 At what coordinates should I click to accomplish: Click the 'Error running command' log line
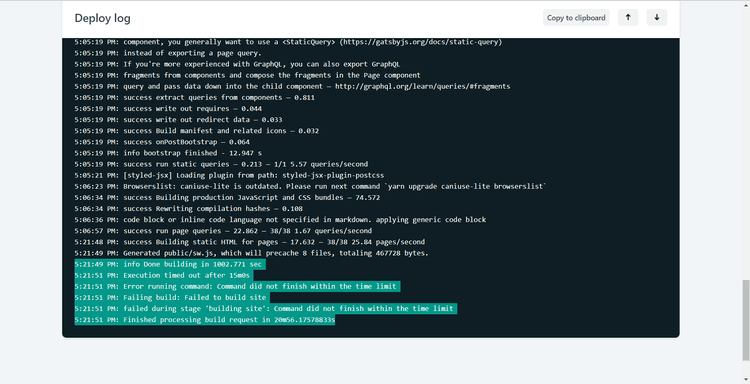pyautogui.click(x=237, y=286)
